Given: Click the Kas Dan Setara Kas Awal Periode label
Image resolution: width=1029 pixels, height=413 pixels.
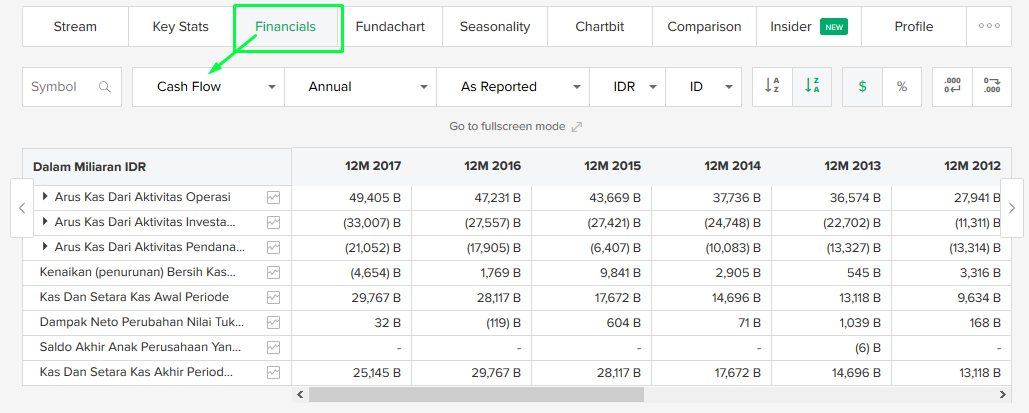Looking at the screenshot, I should (x=135, y=297).
